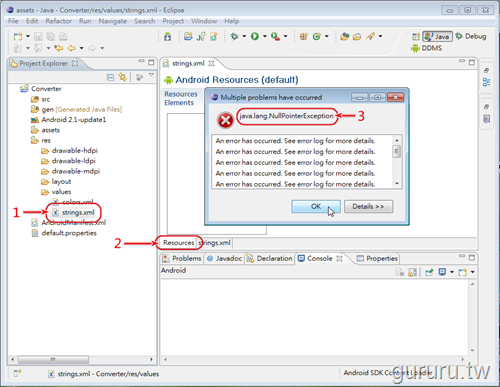Select the first error message in list
Screen dimensions: 500x387
[295, 141]
